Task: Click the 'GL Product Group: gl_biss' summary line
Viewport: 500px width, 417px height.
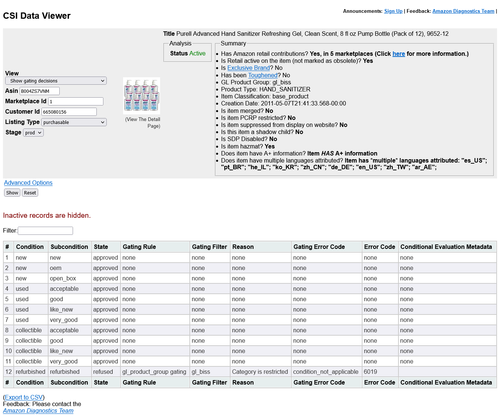Action: click(x=256, y=82)
